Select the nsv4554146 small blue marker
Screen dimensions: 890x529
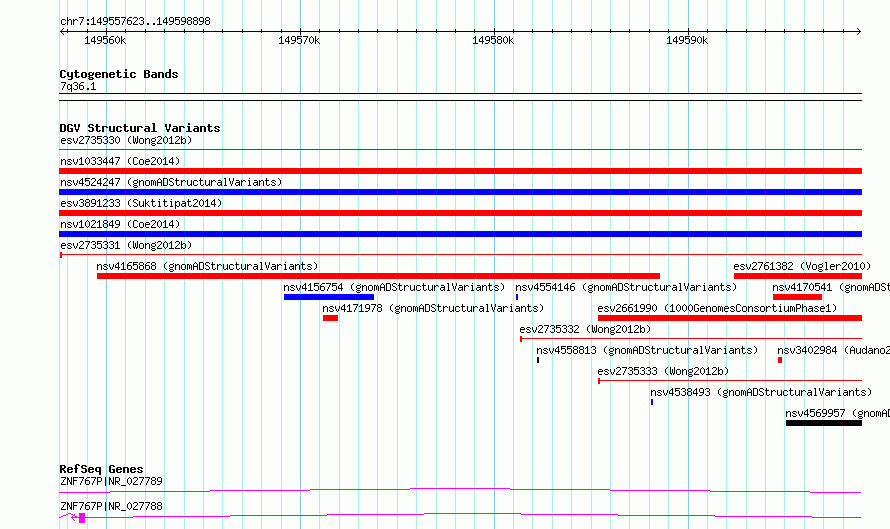[x=517, y=297]
